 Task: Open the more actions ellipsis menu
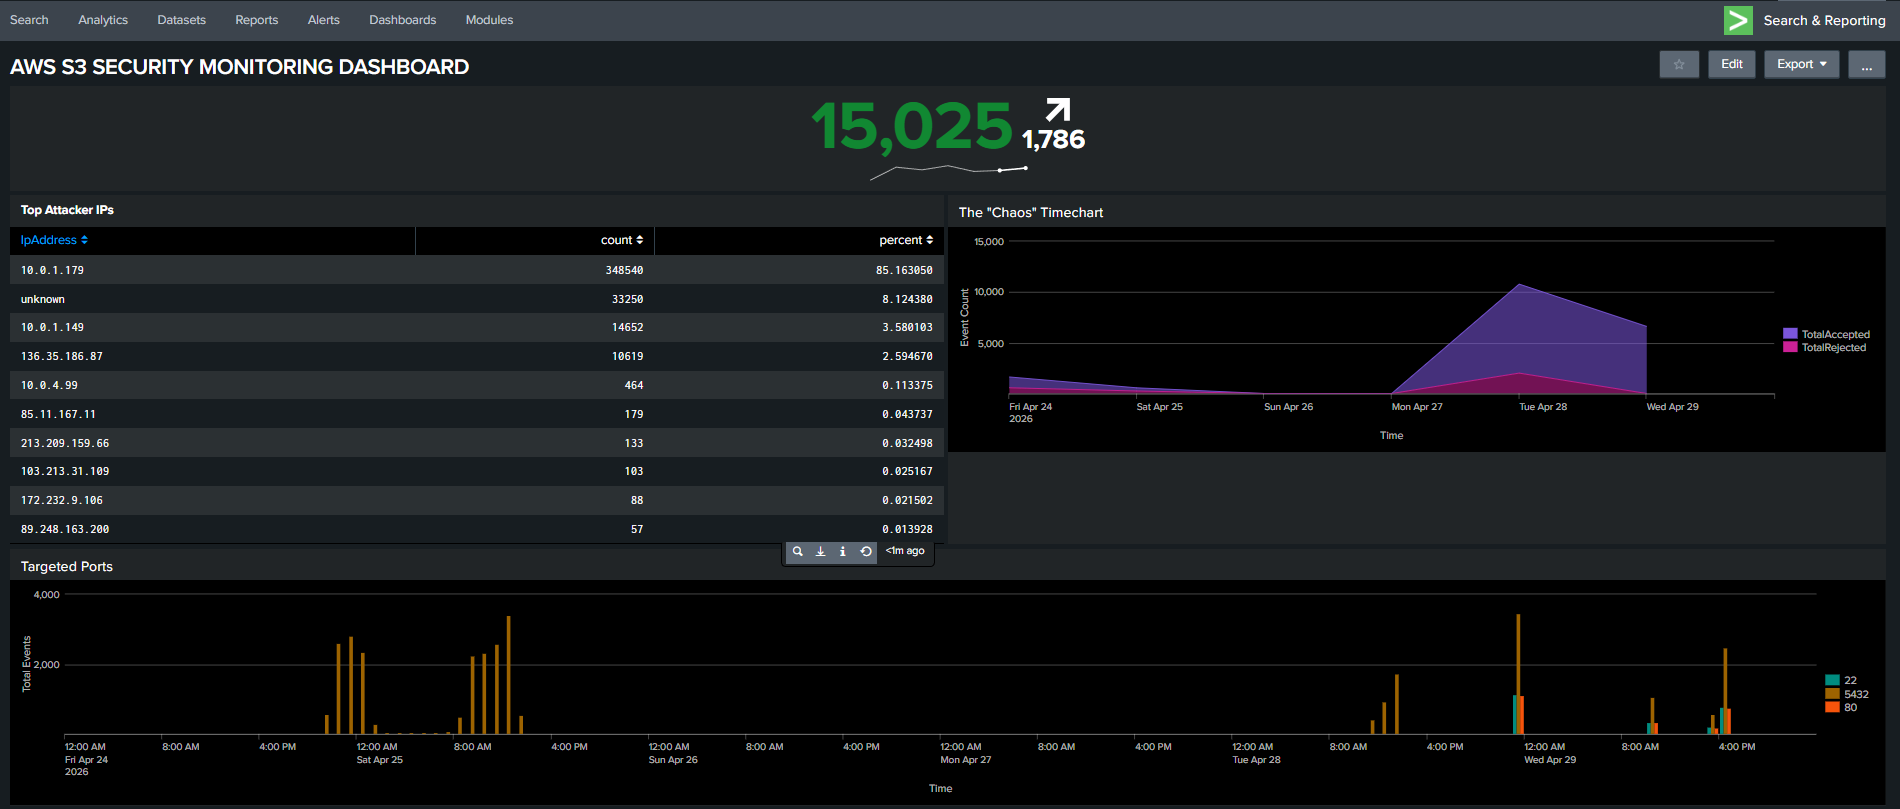(x=1867, y=64)
